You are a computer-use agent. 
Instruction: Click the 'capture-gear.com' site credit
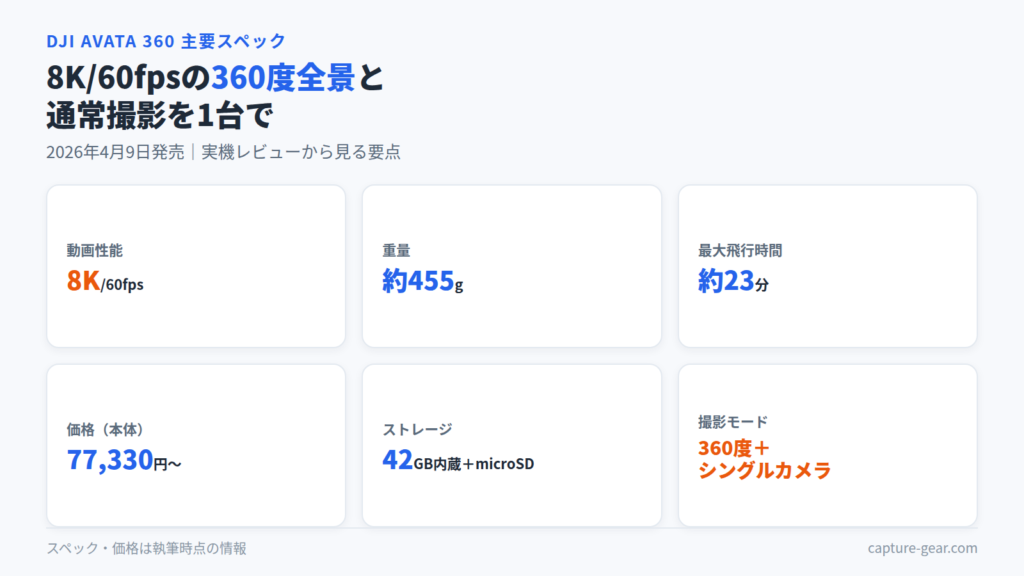pyautogui.click(x=922, y=549)
